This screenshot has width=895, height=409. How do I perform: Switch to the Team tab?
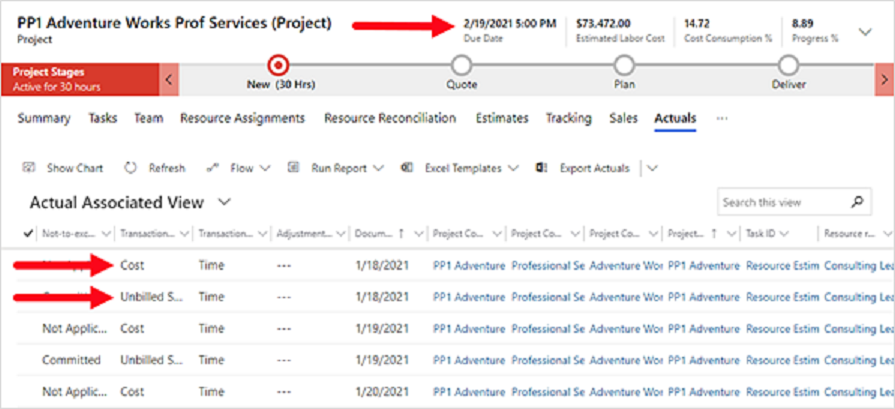coord(149,118)
